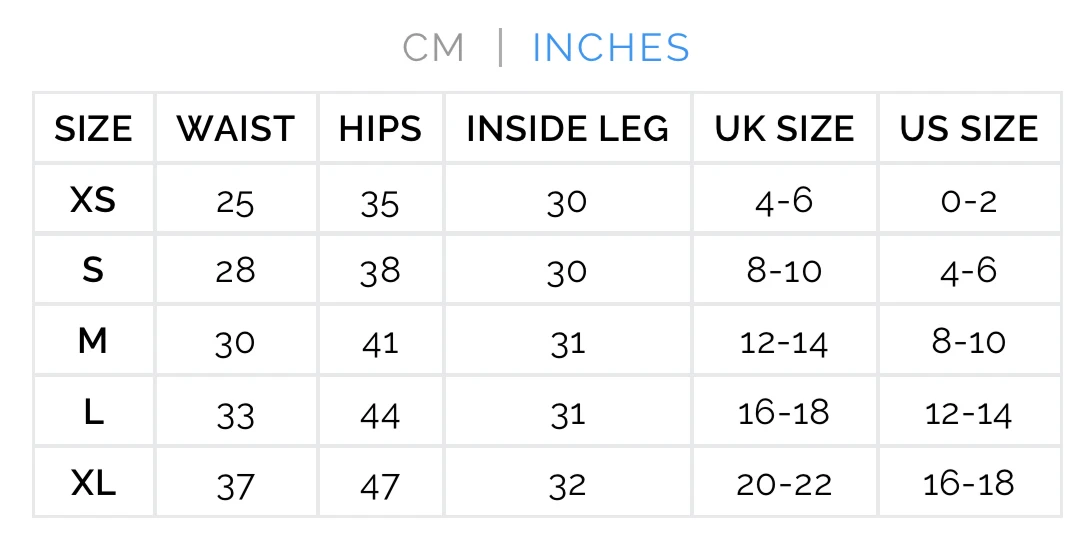The image size is (1091, 543).
Task: Select the hips value 41 for M
Action: tap(380, 343)
